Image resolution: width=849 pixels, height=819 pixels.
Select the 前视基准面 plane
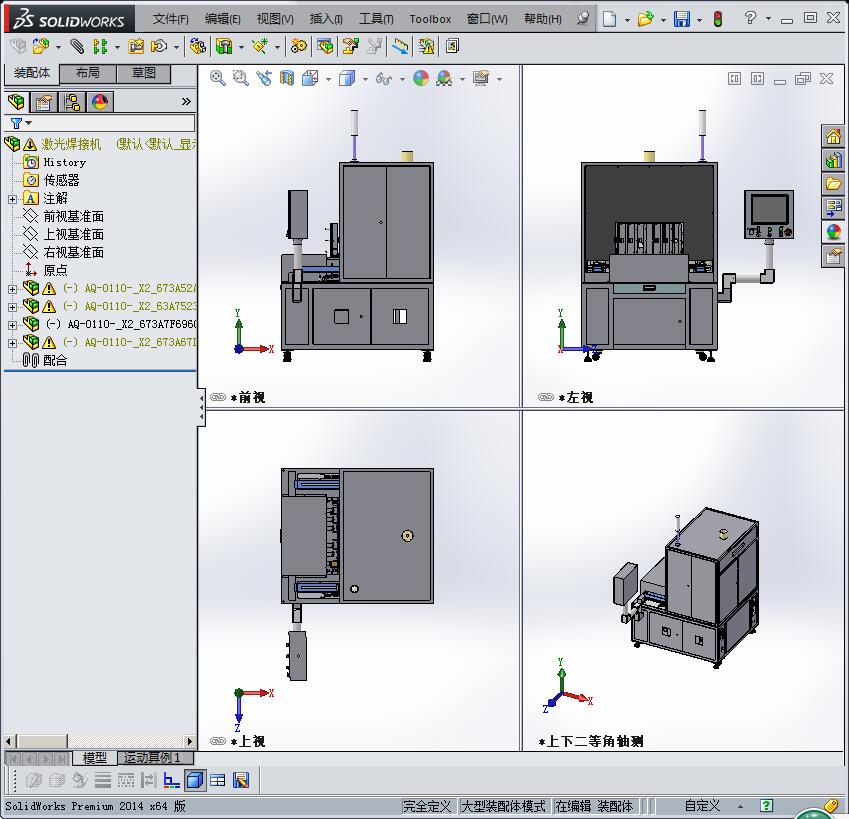coord(64,217)
